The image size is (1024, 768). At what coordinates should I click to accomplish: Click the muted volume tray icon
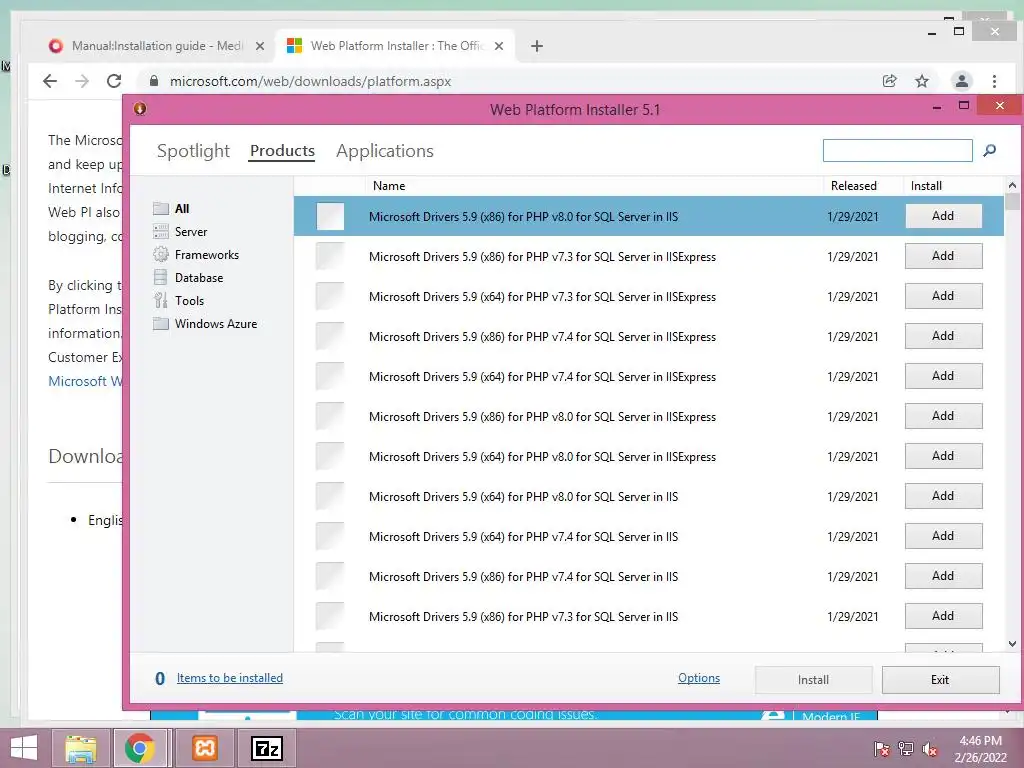[x=930, y=749]
